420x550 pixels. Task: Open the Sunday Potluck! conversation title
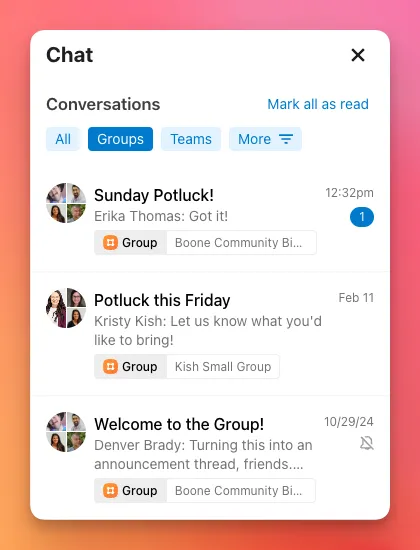[154, 195]
